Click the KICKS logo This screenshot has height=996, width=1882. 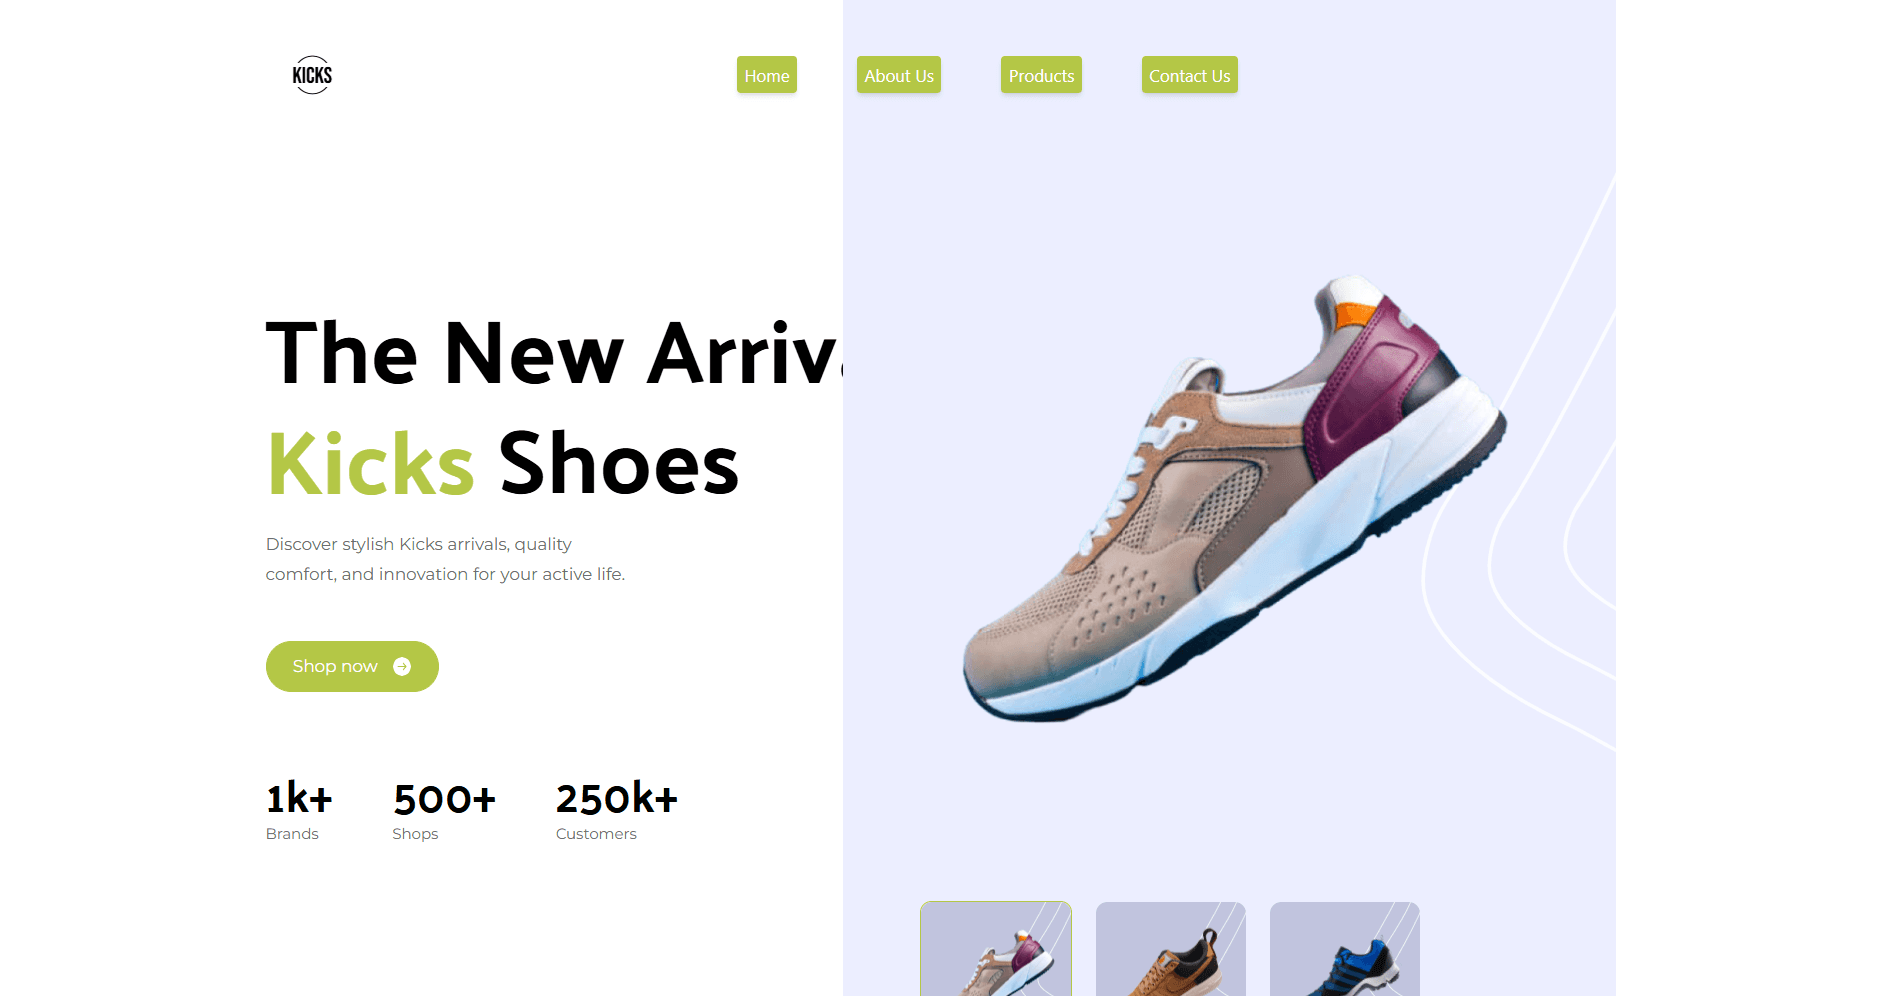(312, 75)
